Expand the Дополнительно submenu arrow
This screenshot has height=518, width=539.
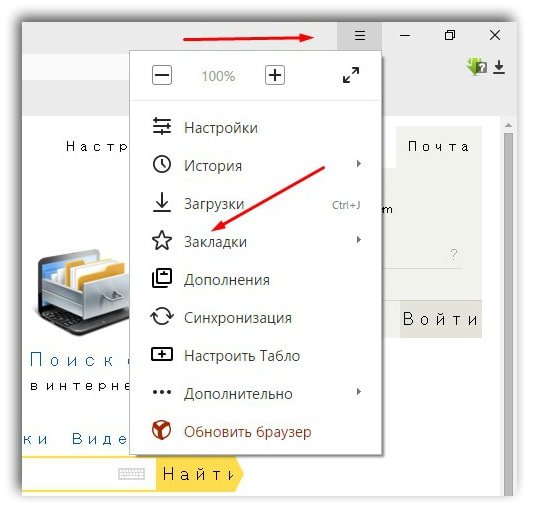tap(359, 392)
